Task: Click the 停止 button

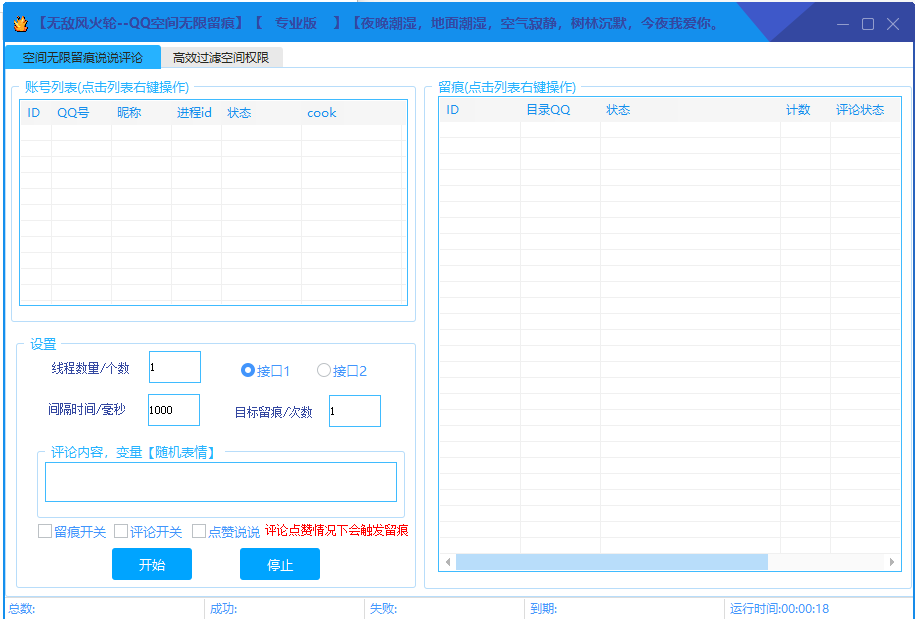Action: click(279, 565)
